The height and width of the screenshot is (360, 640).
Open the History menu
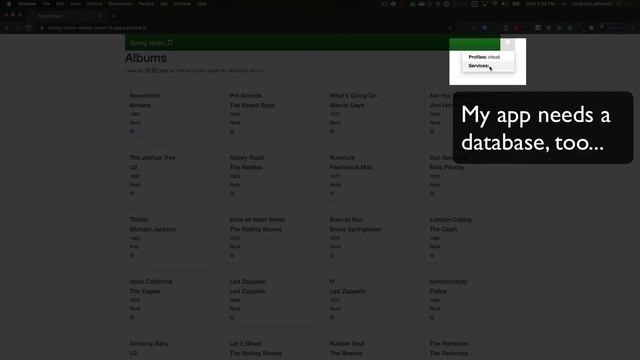coord(94,4)
